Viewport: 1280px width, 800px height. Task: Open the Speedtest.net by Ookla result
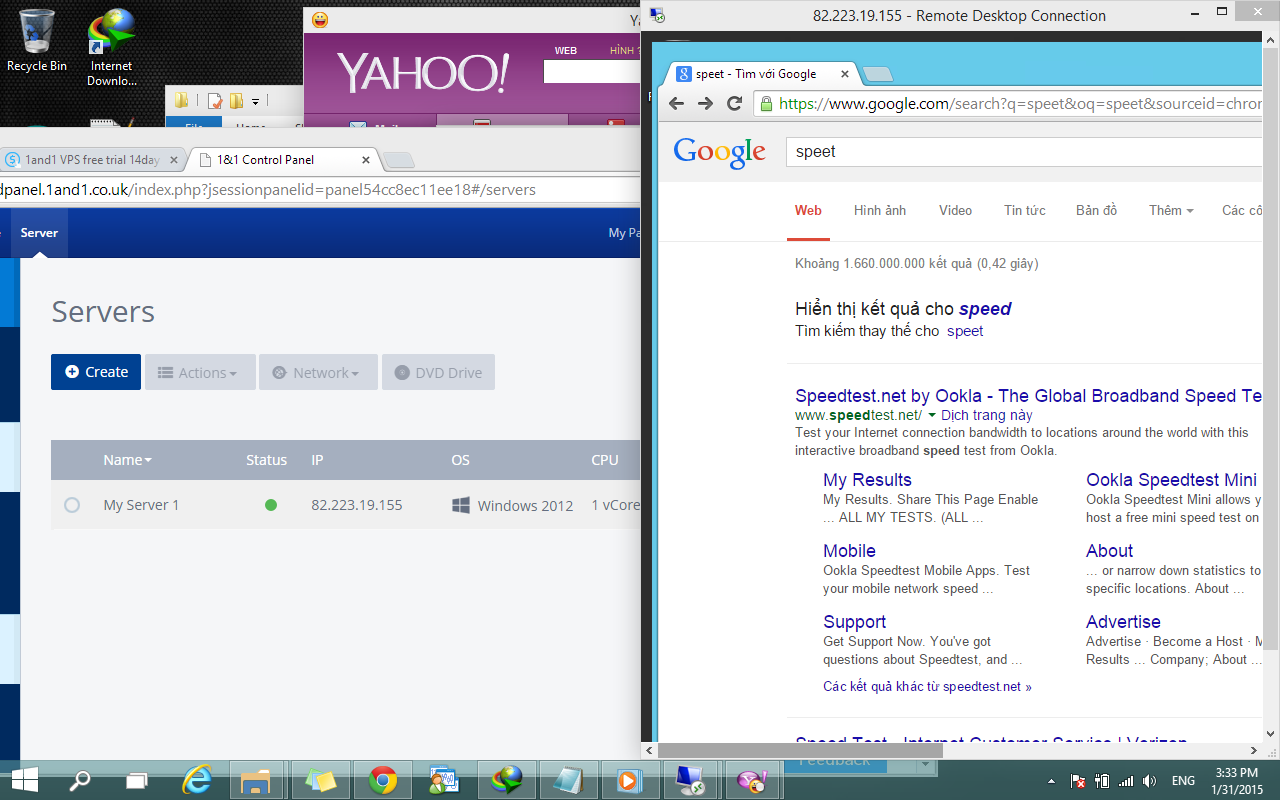(x=1027, y=396)
